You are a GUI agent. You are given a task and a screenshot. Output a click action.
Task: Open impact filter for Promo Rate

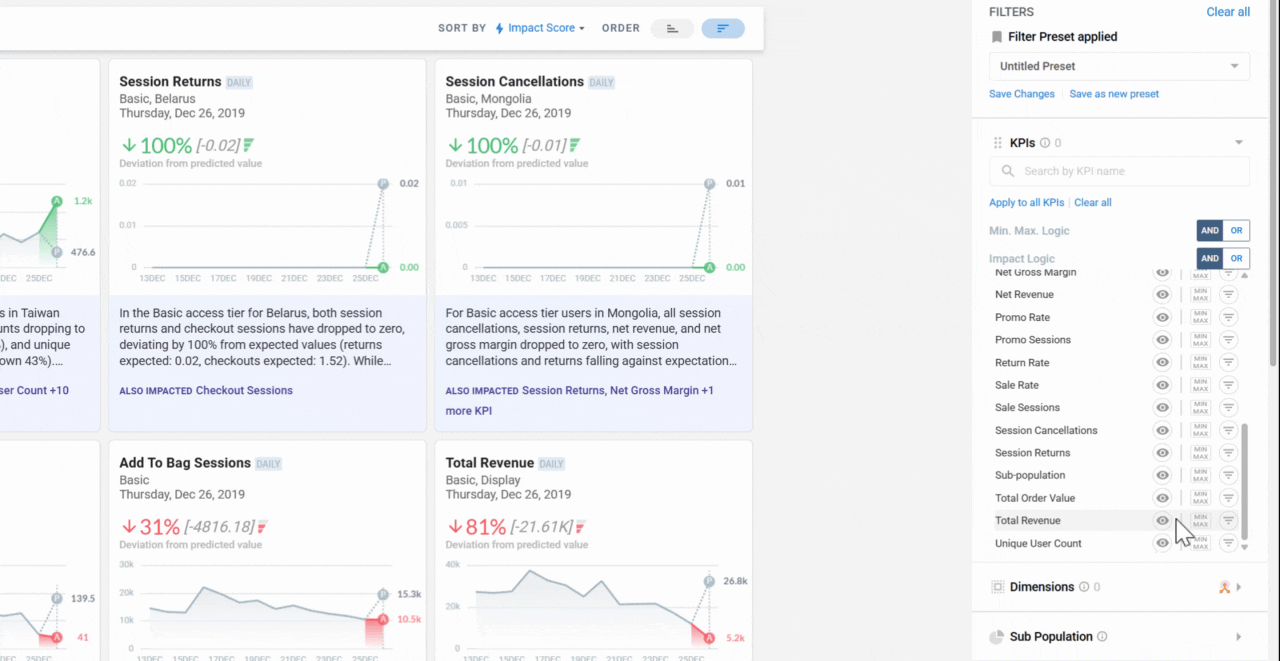coord(1229,317)
